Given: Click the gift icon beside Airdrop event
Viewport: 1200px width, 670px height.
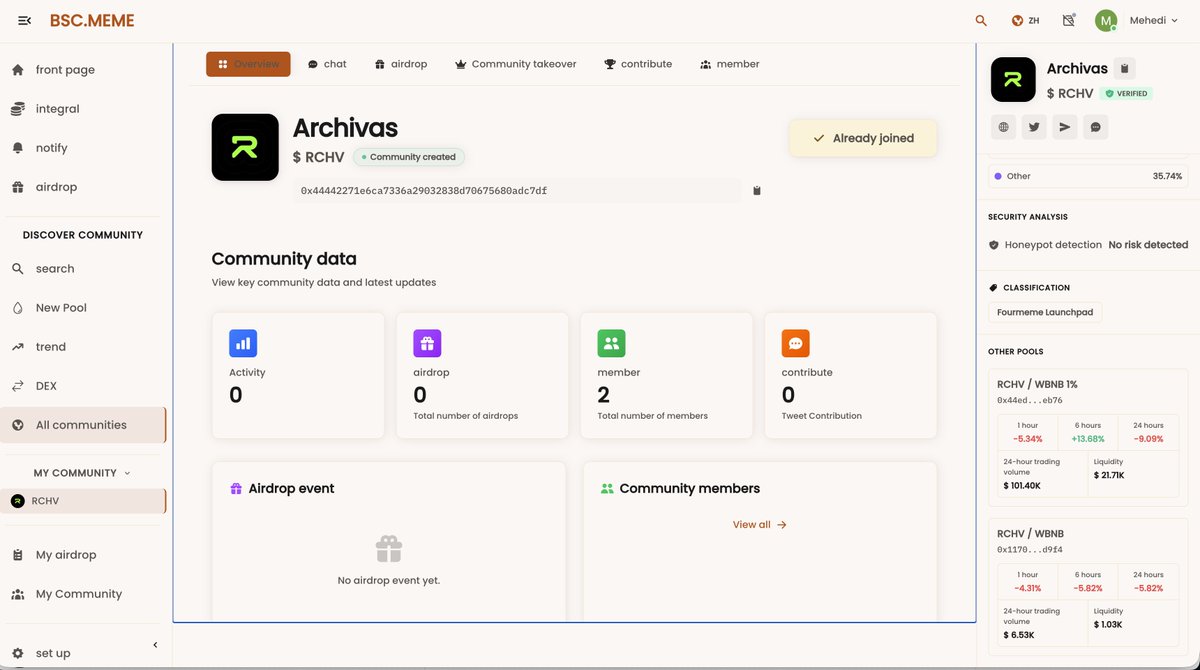Looking at the screenshot, I should click(x=236, y=489).
